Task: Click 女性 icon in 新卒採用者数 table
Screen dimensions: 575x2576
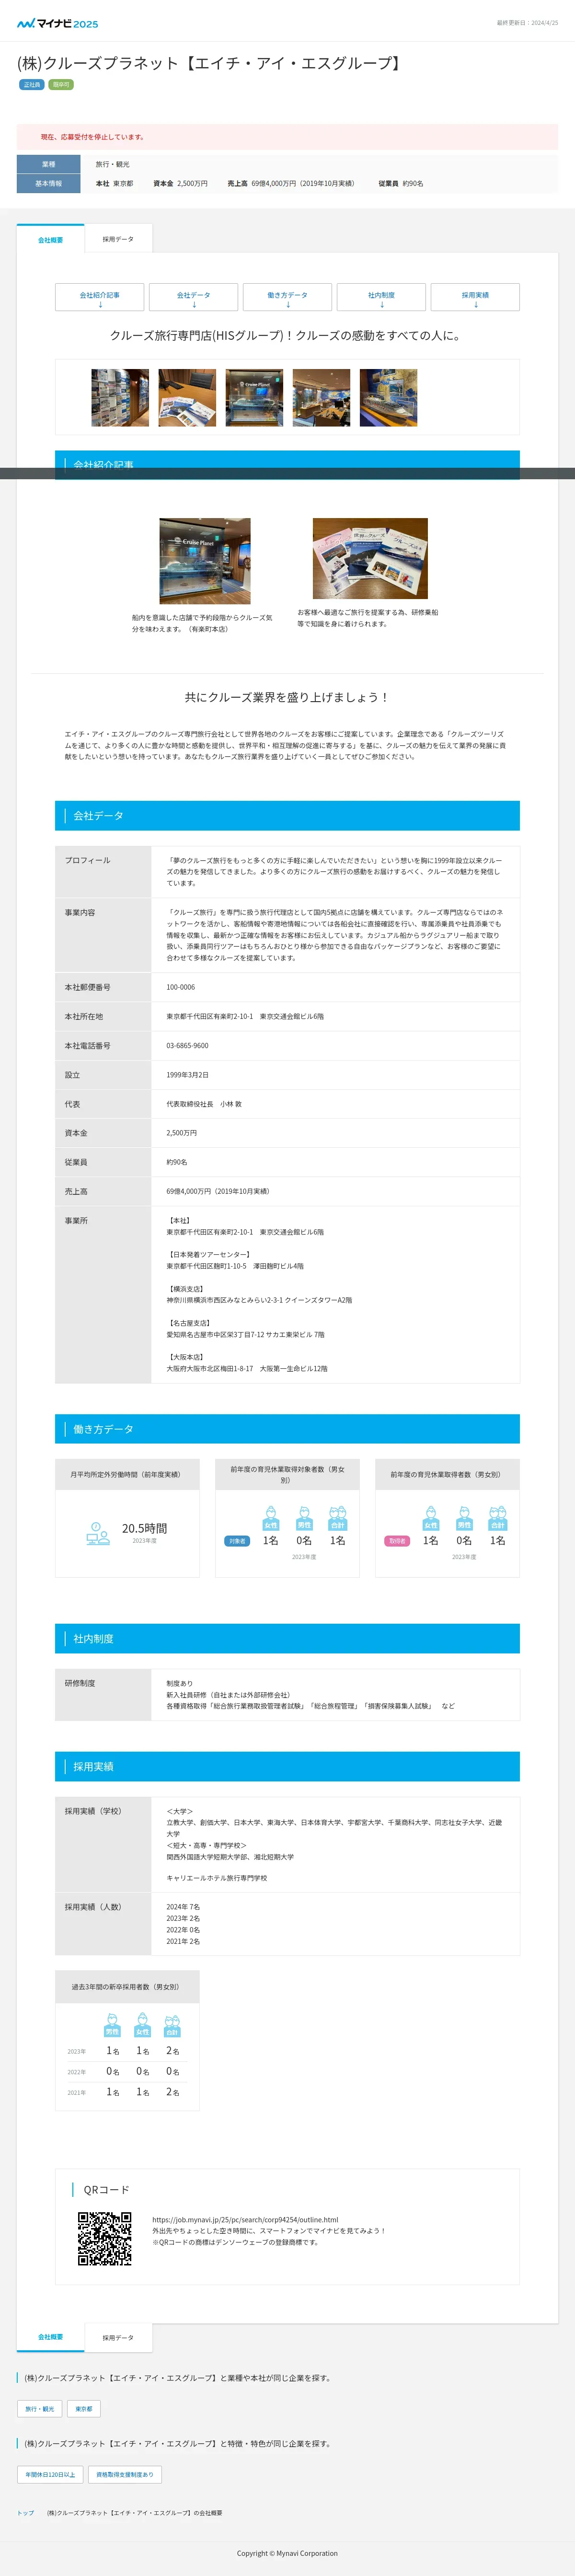Action: click(142, 2025)
